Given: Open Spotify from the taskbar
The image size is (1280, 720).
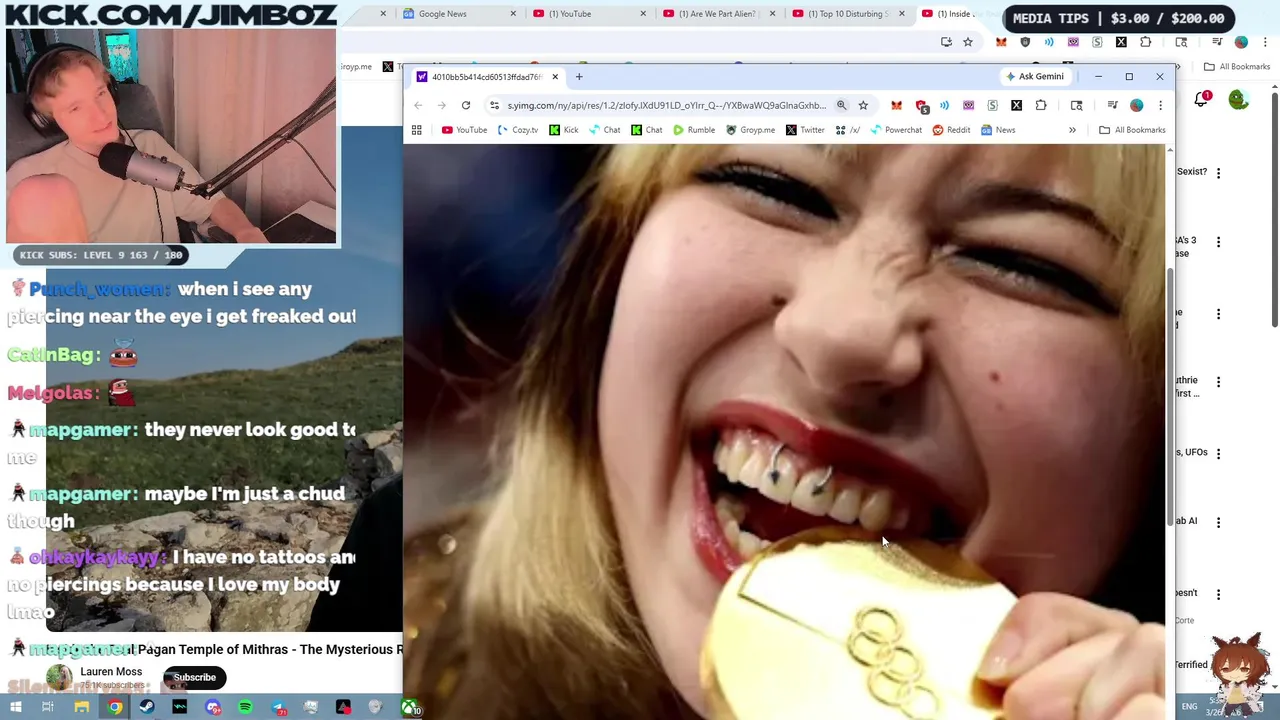Looking at the screenshot, I should coord(245,708).
